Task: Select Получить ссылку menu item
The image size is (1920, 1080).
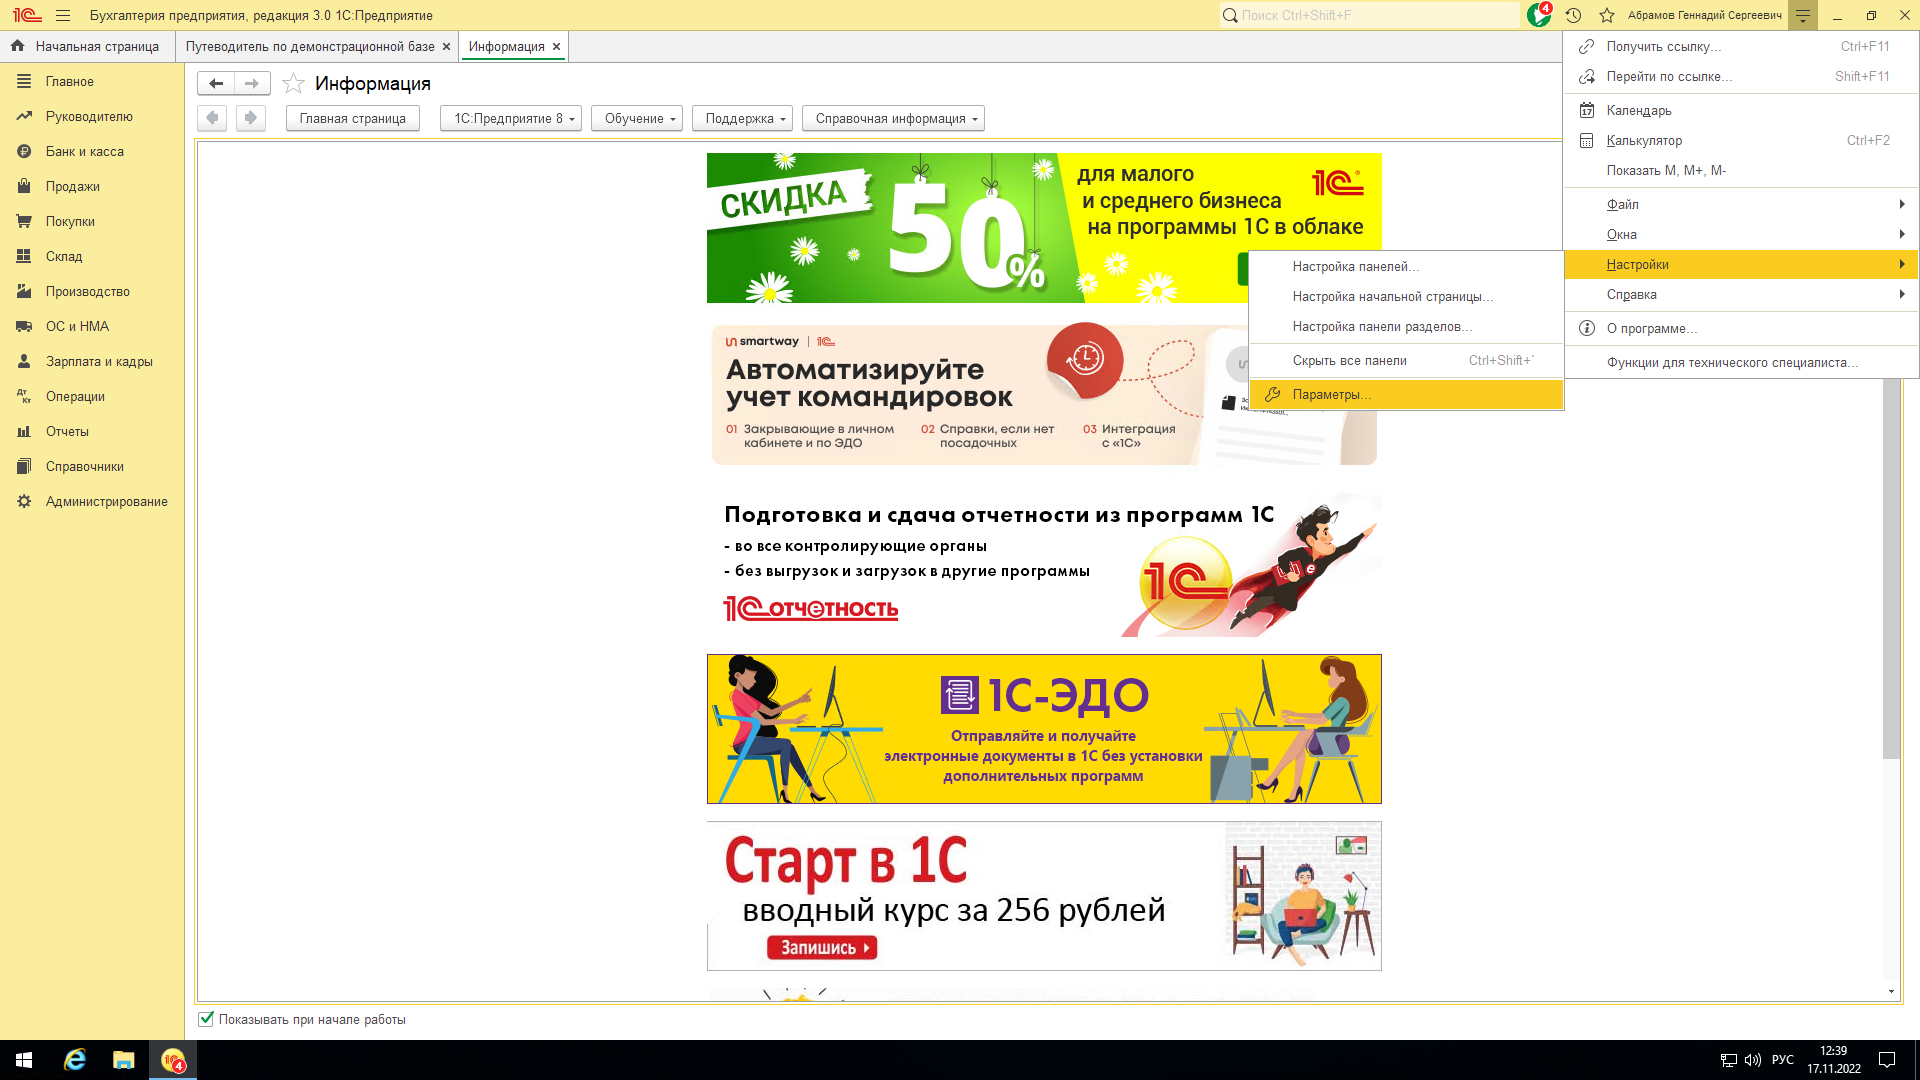Action: tap(1741, 47)
